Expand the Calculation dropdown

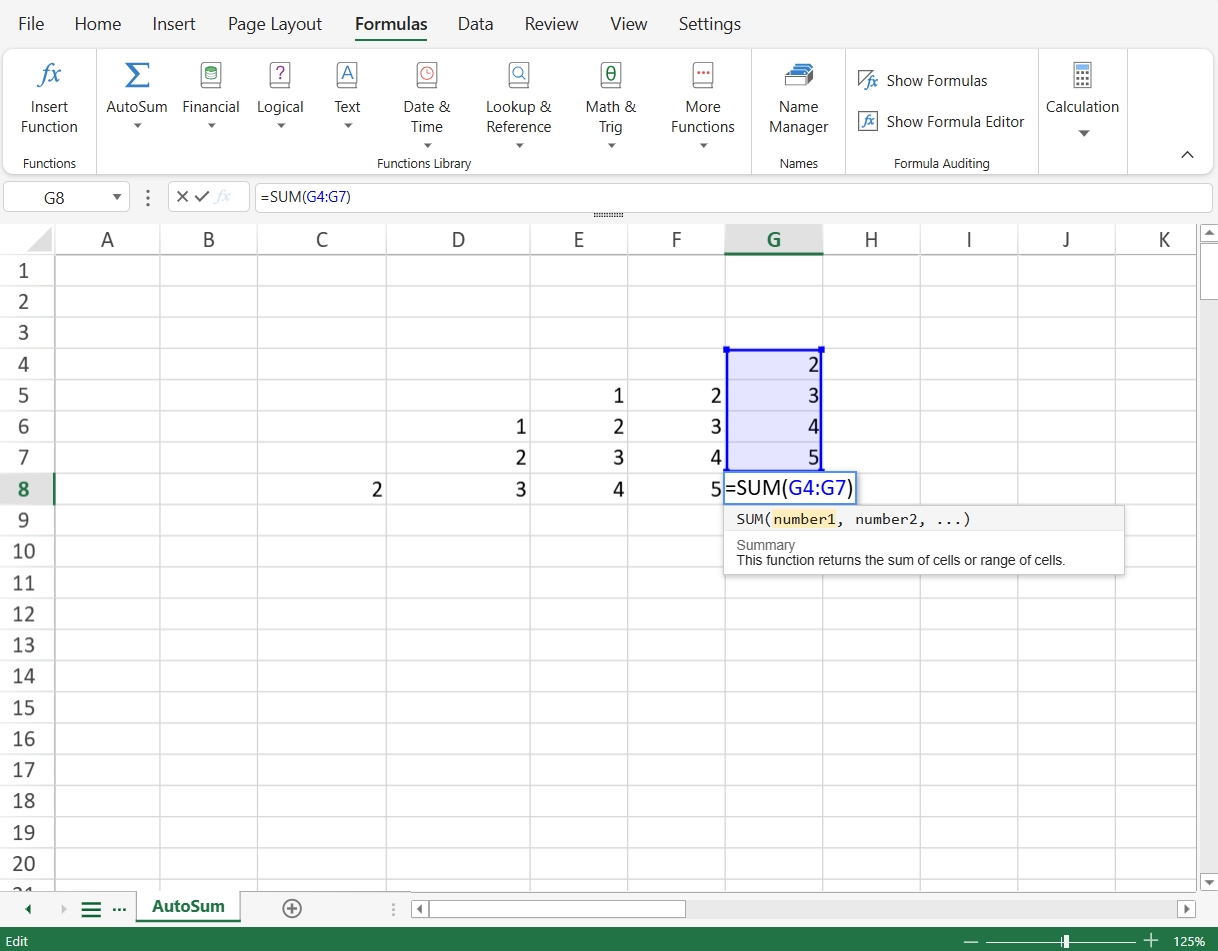(x=1083, y=133)
